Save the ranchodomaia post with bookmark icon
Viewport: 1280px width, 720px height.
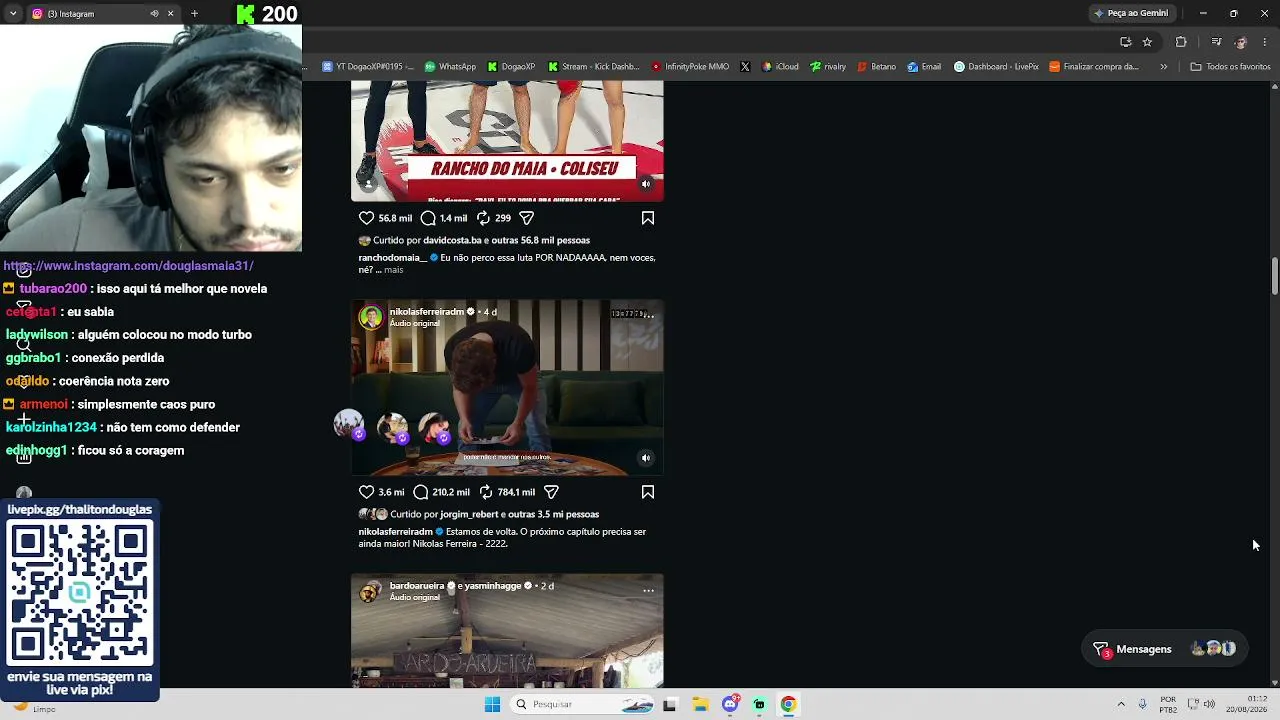click(x=648, y=218)
